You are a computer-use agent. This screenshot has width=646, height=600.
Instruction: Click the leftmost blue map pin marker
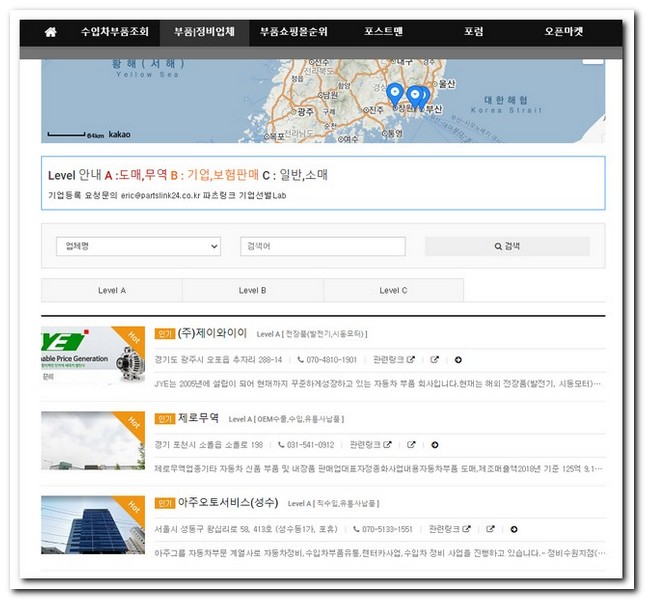coord(395,93)
